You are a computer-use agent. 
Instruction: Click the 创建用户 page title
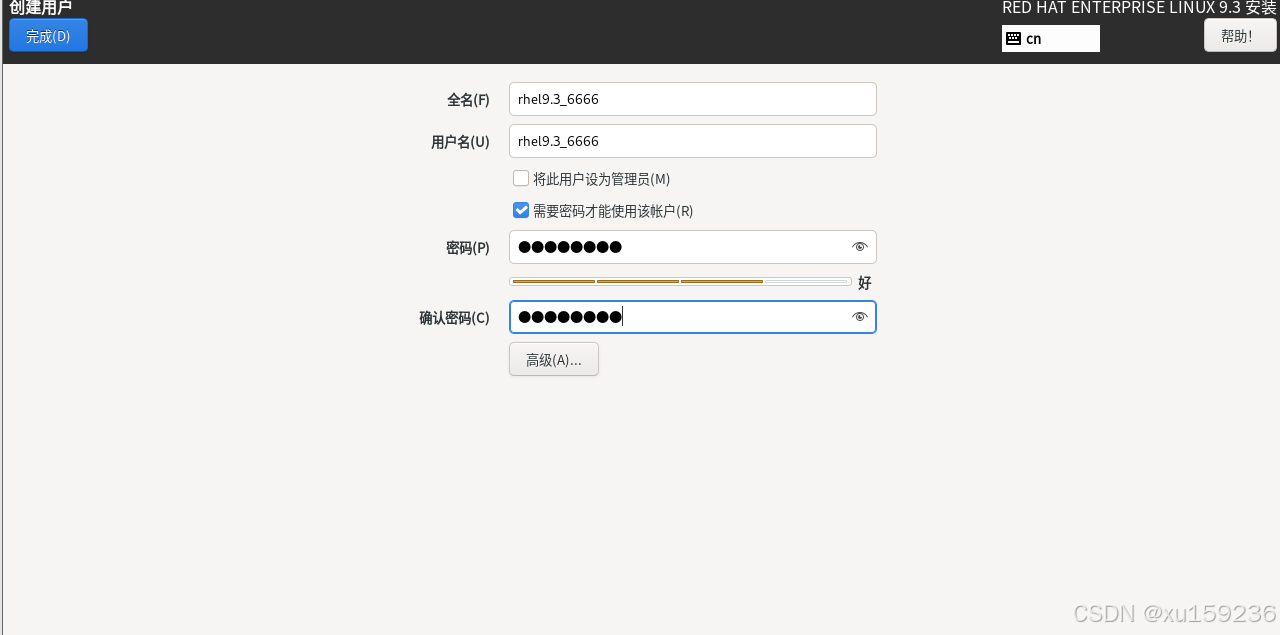(41, 8)
